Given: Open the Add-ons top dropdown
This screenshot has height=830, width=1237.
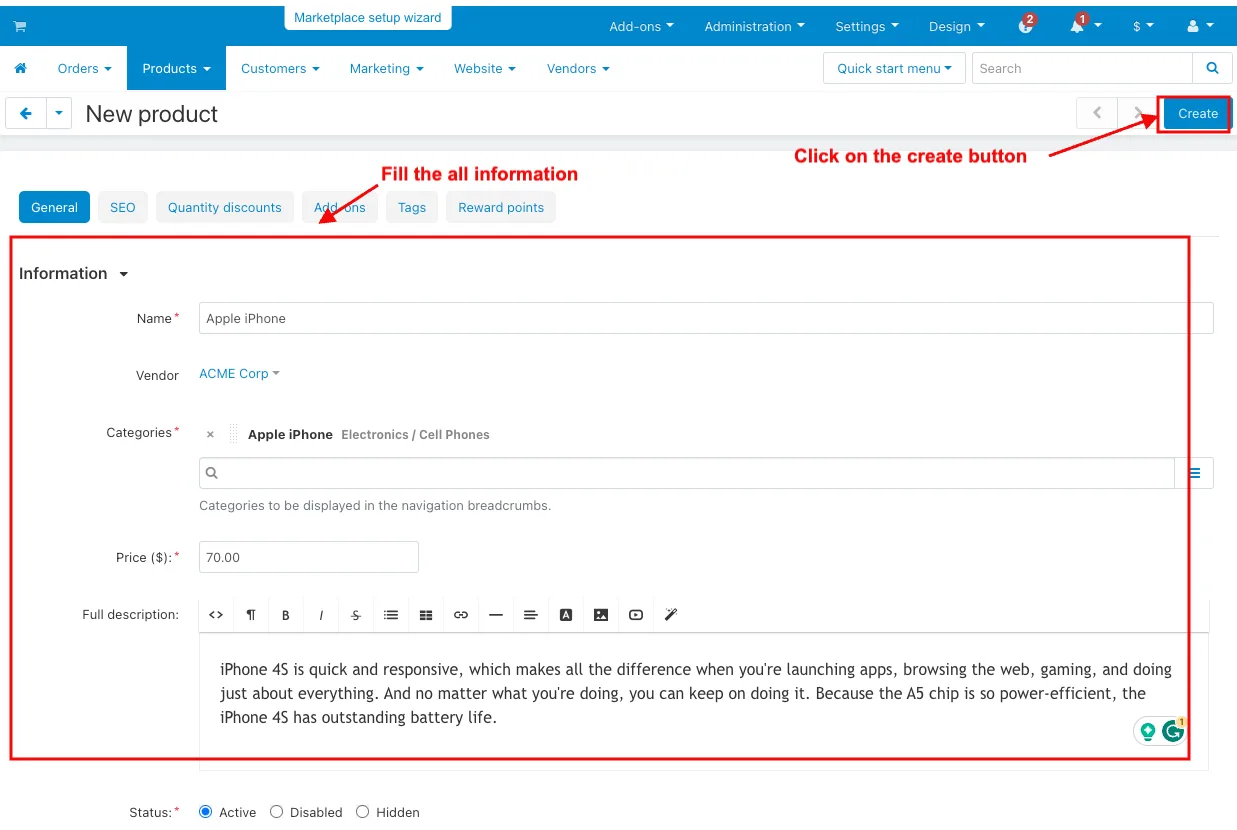Looking at the screenshot, I should pos(641,26).
